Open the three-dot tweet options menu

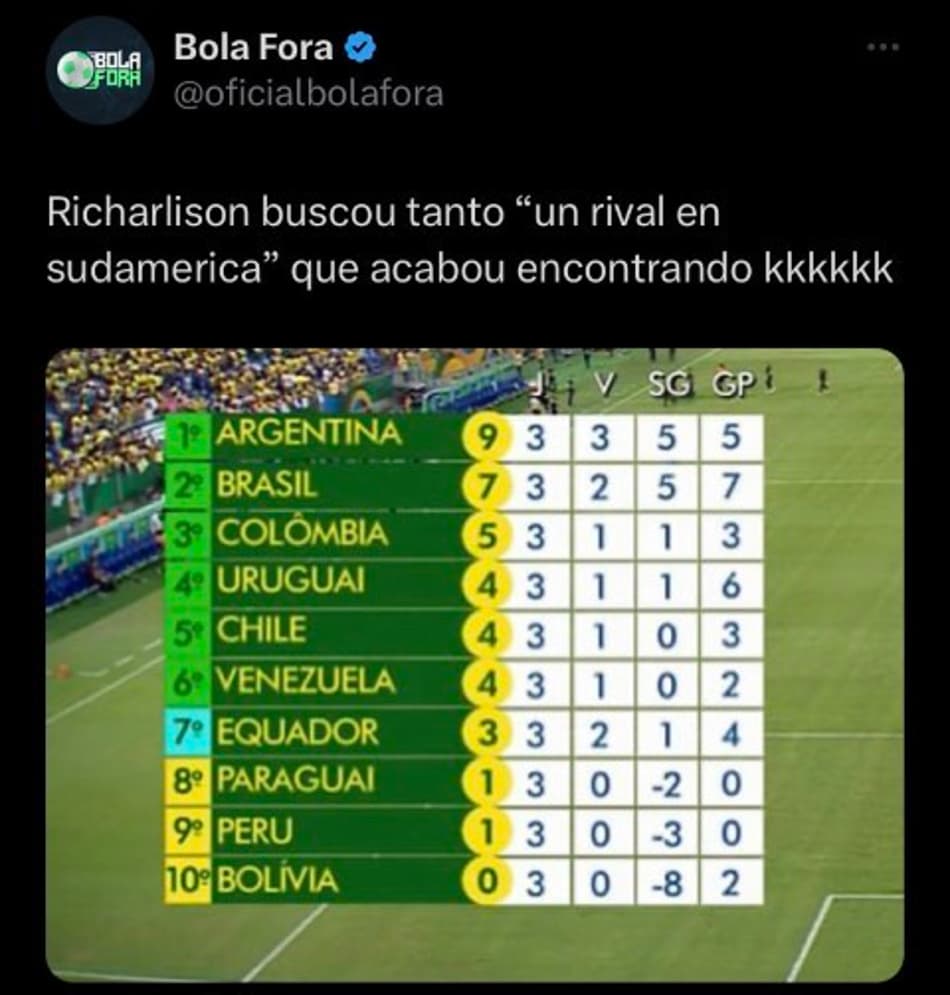pos(883,46)
